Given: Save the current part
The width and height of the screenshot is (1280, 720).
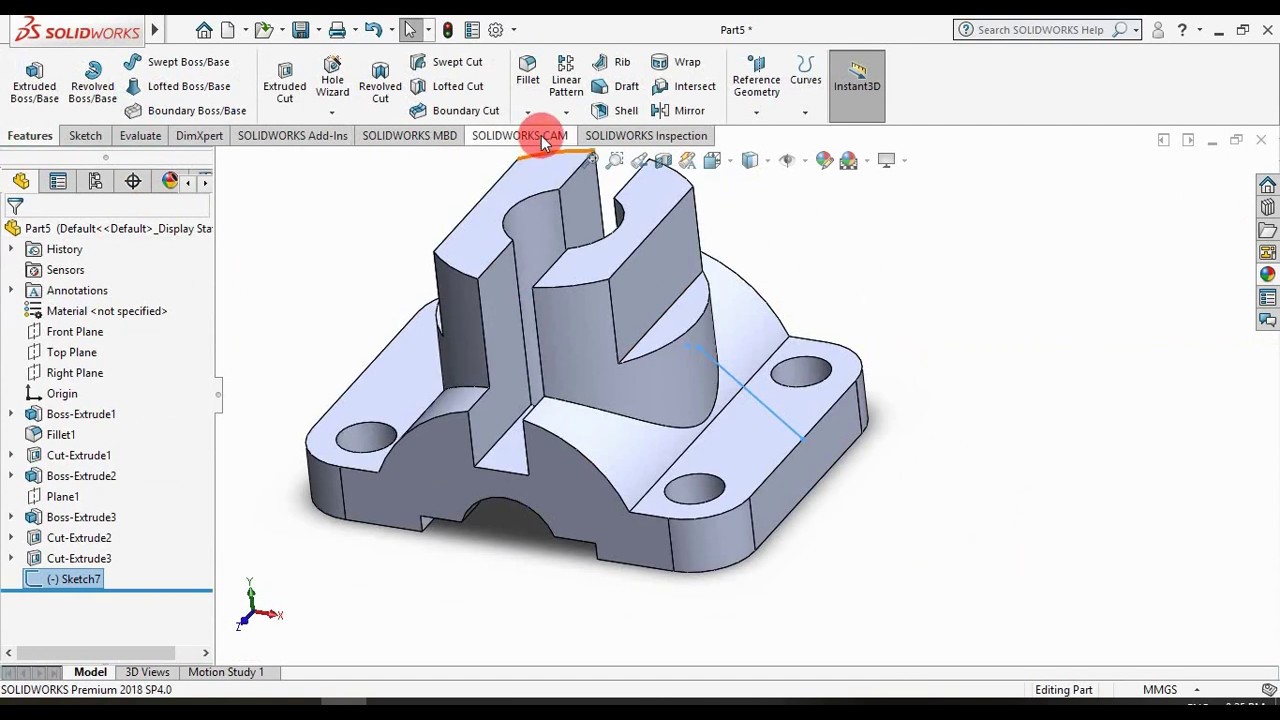Looking at the screenshot, I should 301,30.
